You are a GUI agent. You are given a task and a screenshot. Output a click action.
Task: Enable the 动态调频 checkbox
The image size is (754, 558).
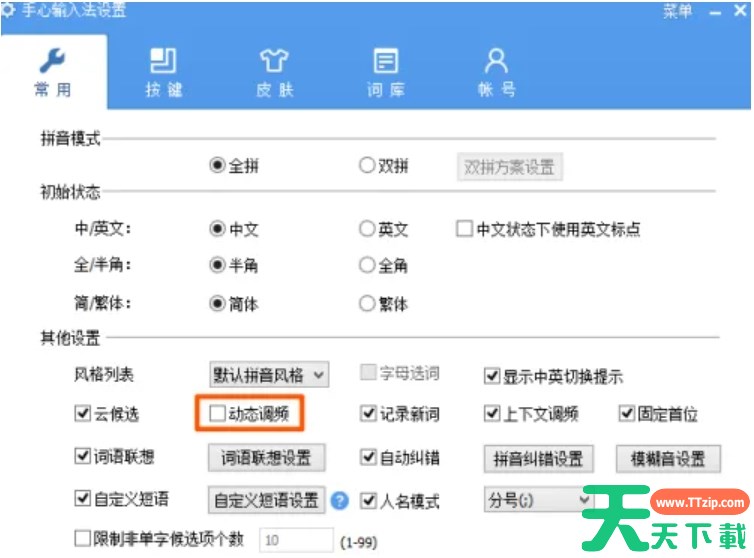pyautogui.click(x=217, y=413)
